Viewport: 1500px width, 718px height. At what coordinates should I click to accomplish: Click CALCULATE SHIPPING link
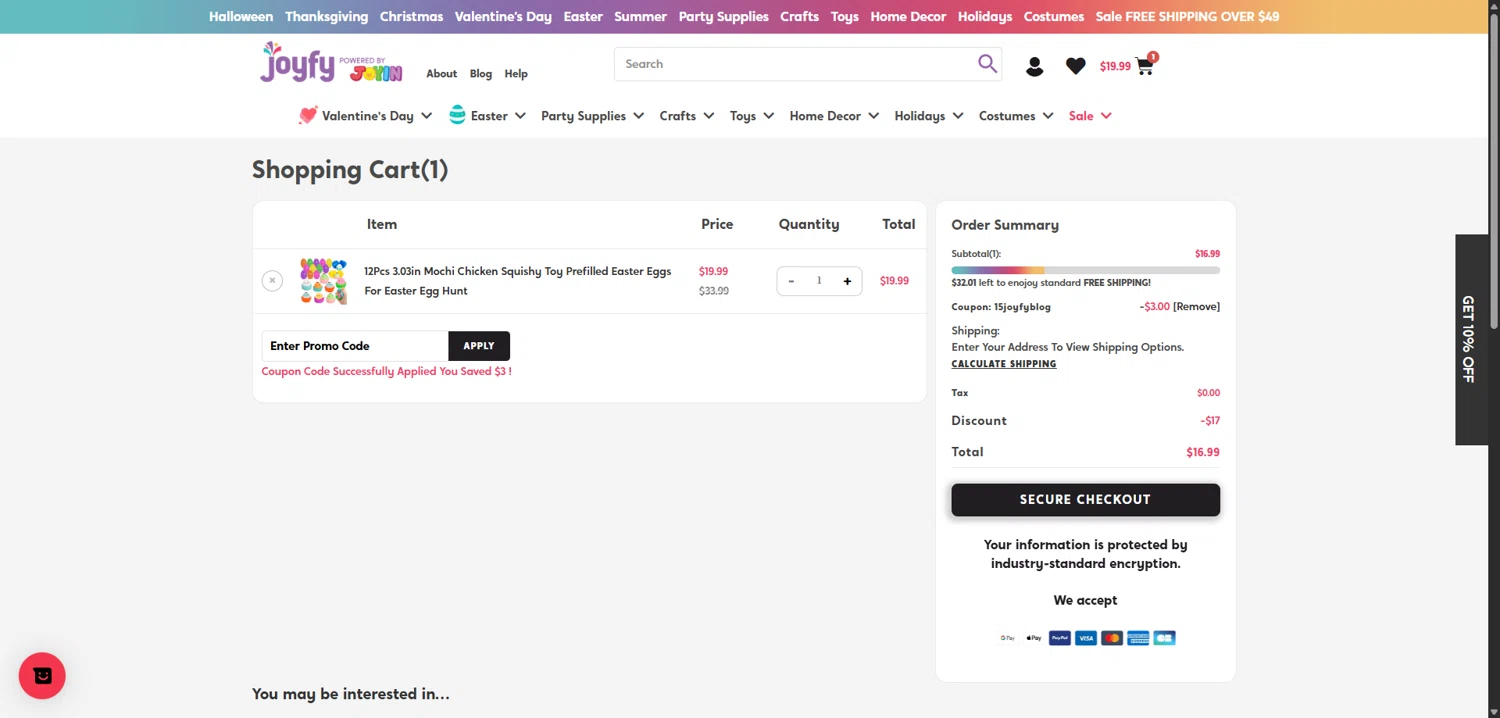1003,364
